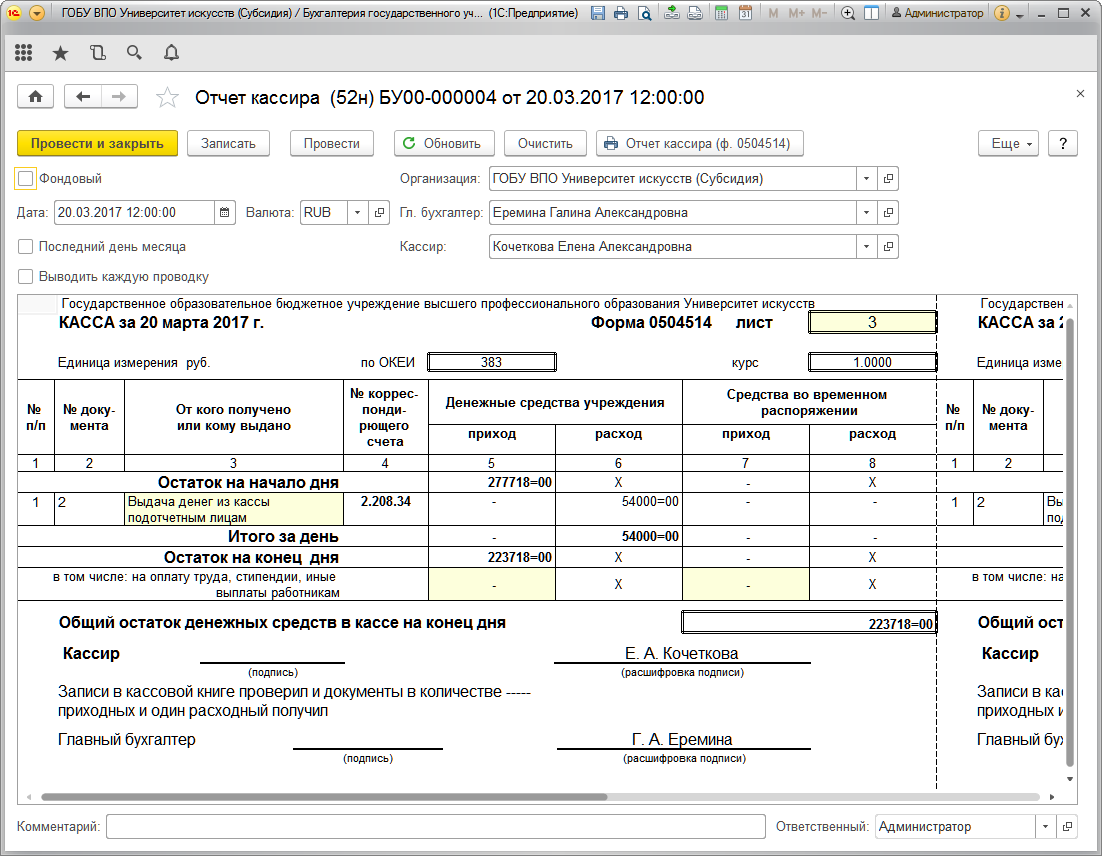Open the date picker calendar icon
Screen dimensions: 1102x856
224,212
